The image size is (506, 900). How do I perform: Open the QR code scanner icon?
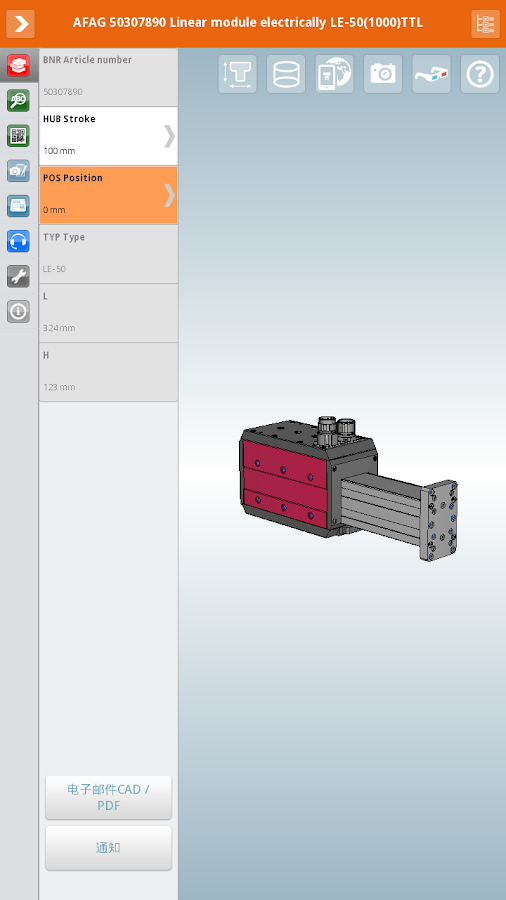tap(18, 135)
